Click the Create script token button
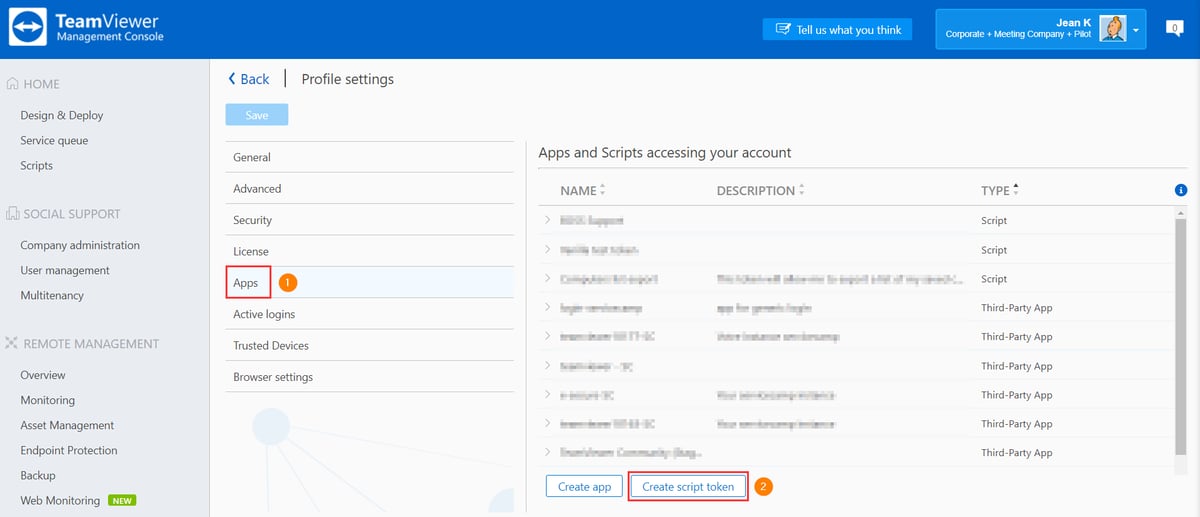The image size is (1200, 517). click(x=688, y=487)
